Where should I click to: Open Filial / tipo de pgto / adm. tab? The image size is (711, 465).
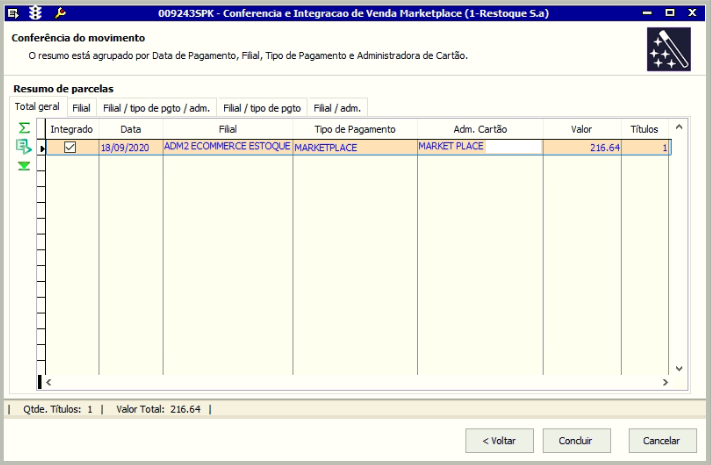(x=156, y=108)
